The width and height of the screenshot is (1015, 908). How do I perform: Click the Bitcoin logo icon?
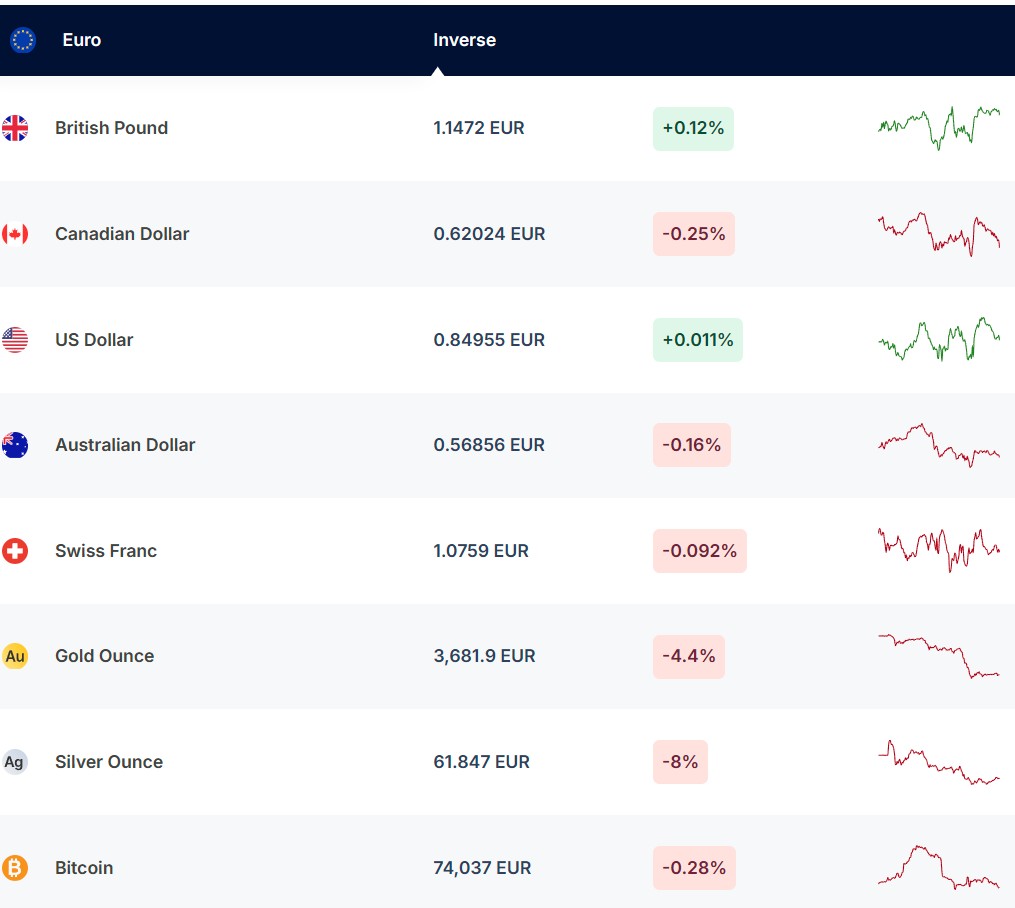[15, 868]
